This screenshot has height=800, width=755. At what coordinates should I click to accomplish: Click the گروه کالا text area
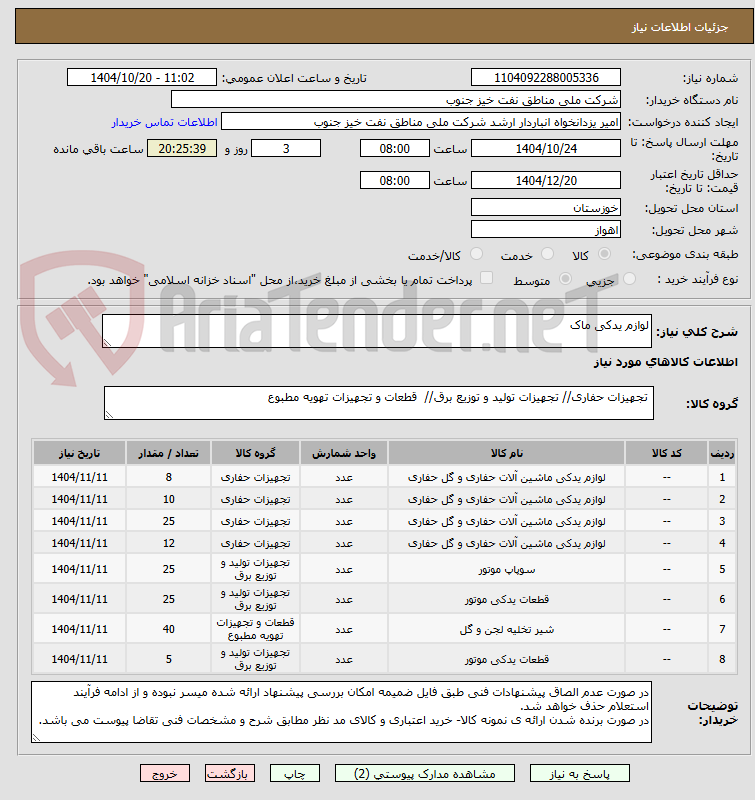point(379,403)
